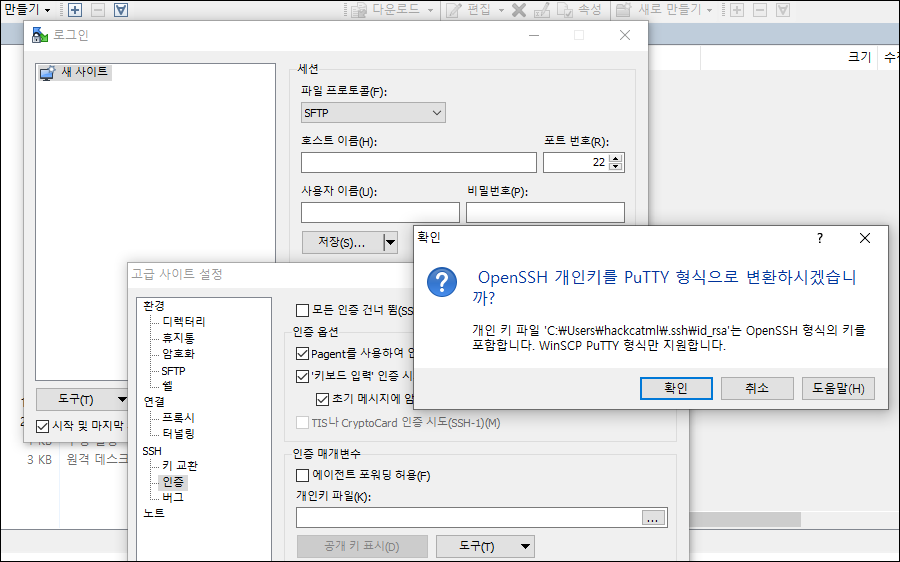The height and width of the screenshot is (562, 900).
Task: Click the 사용자 이름 input field
Action: [x=381, y=212]
